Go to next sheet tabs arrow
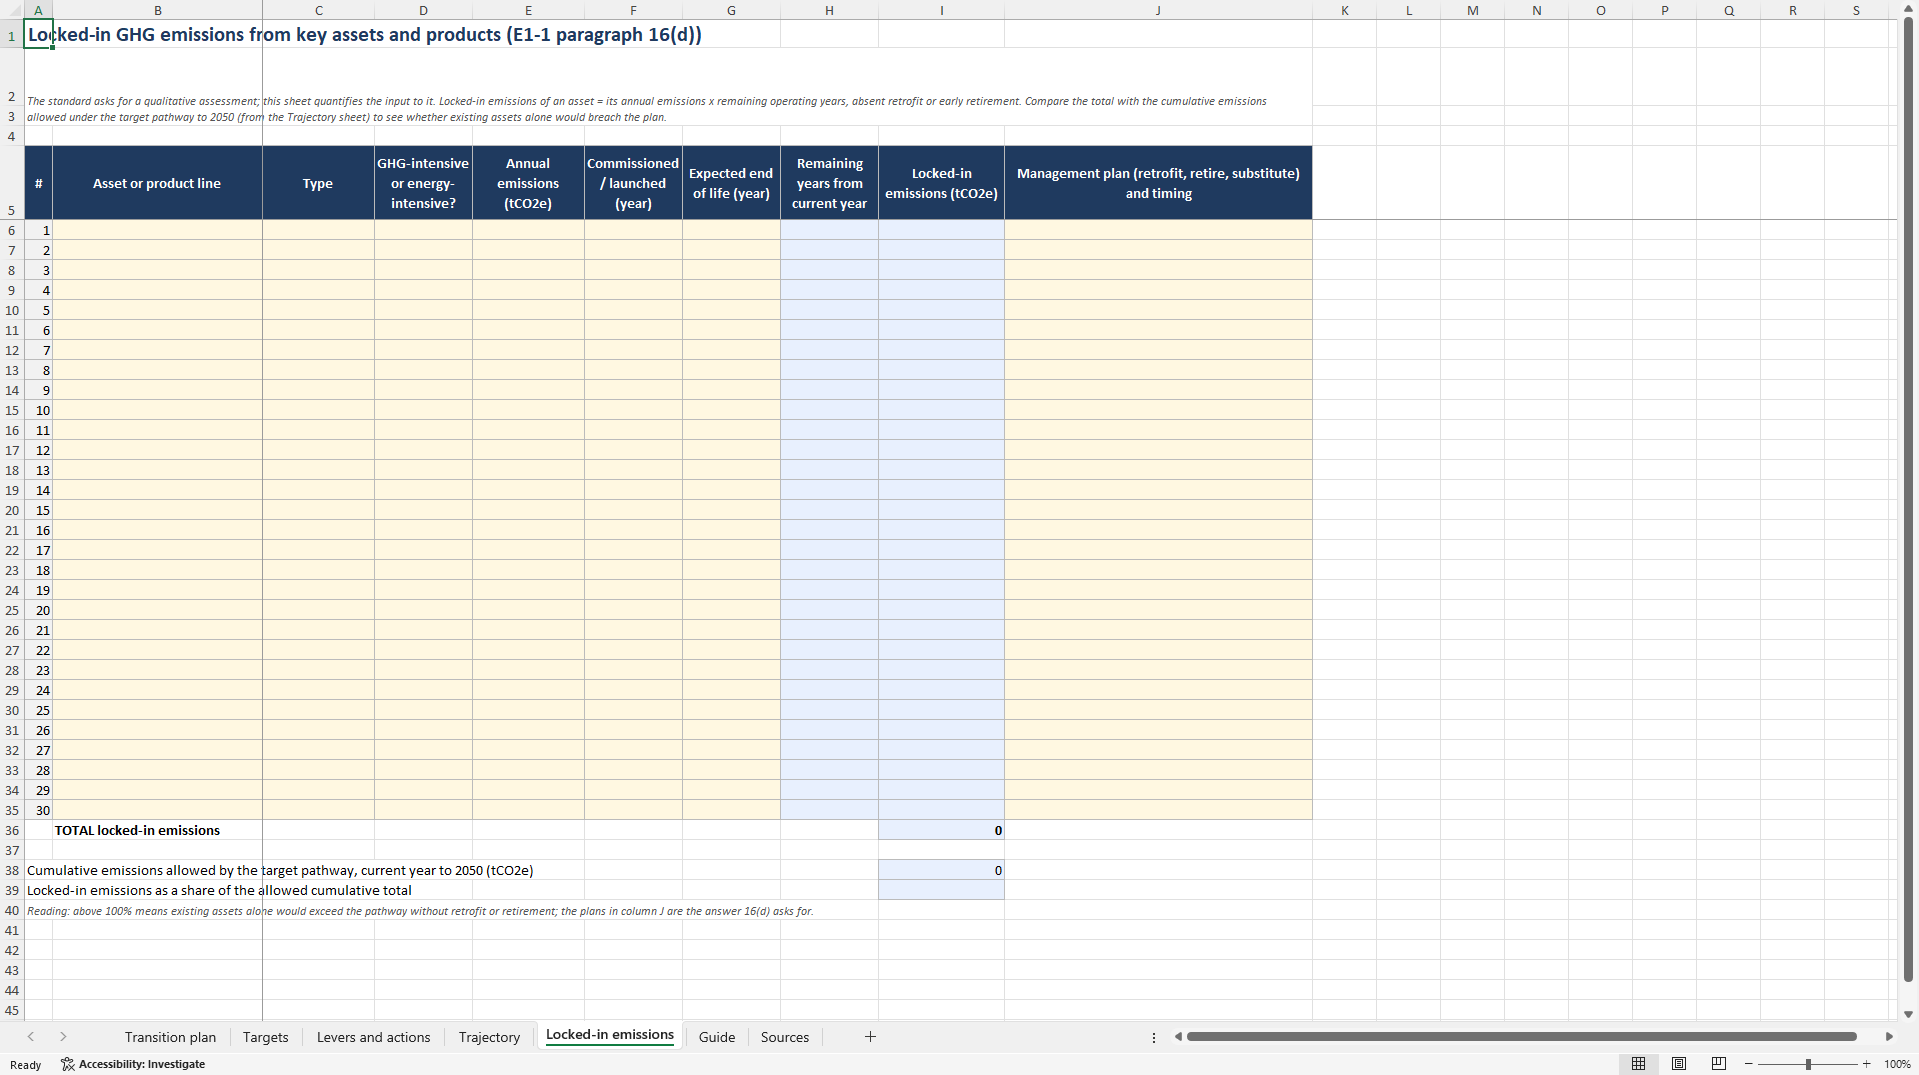The height and width of the screenshot is (1075, 1919). pos(63,1037)
